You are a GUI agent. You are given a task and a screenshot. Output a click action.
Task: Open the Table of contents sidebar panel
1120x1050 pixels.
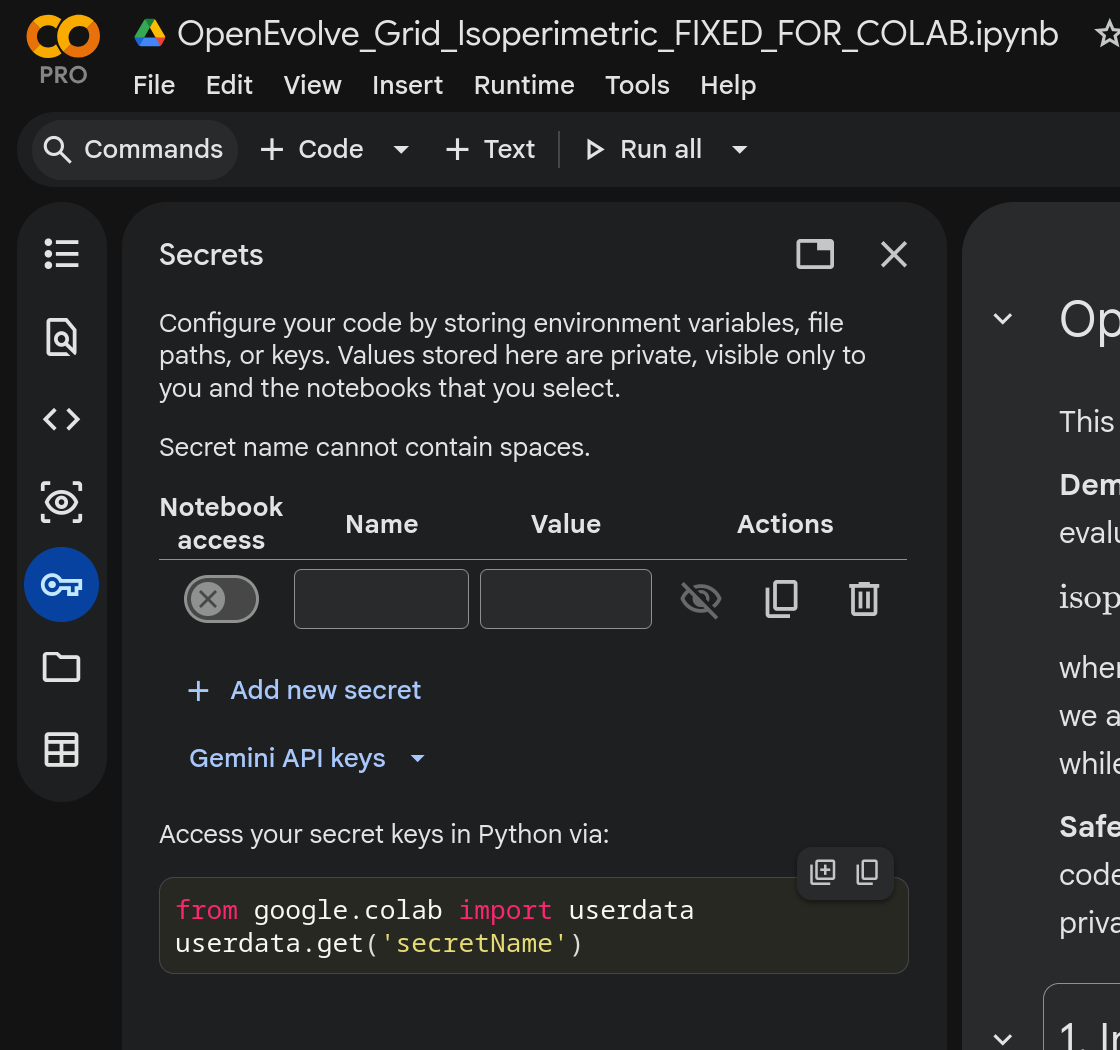click(x=61, y=254)
